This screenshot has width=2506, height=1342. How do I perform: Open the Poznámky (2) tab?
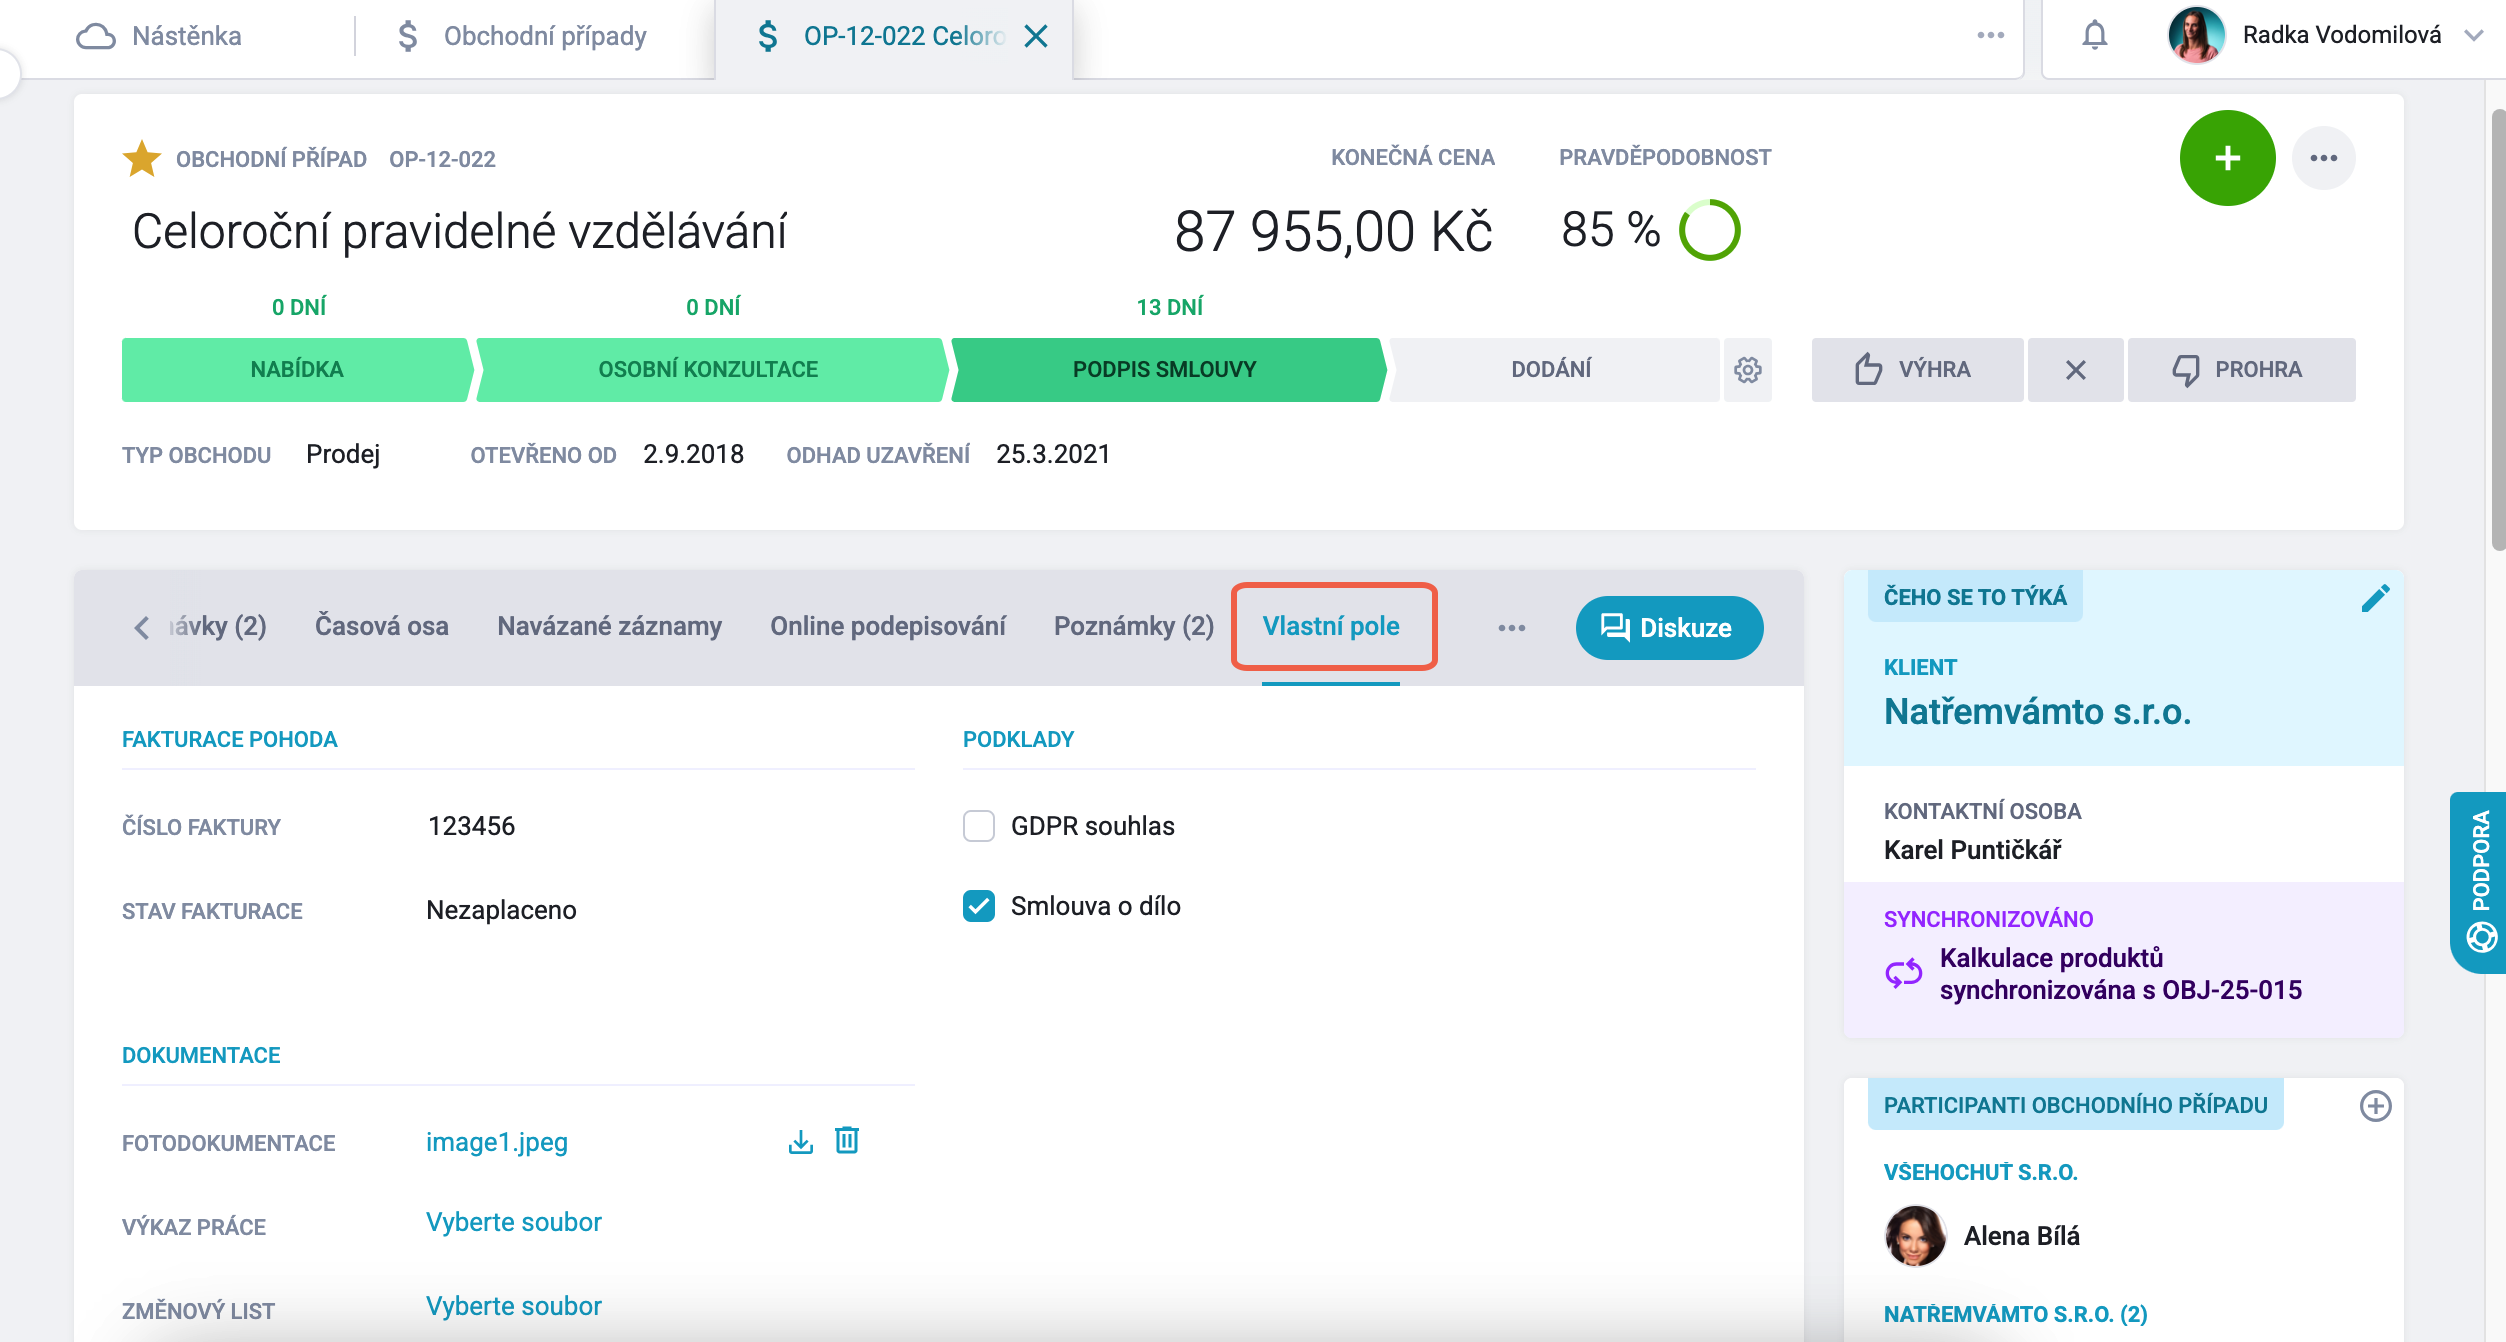[x=1133, y=626]
